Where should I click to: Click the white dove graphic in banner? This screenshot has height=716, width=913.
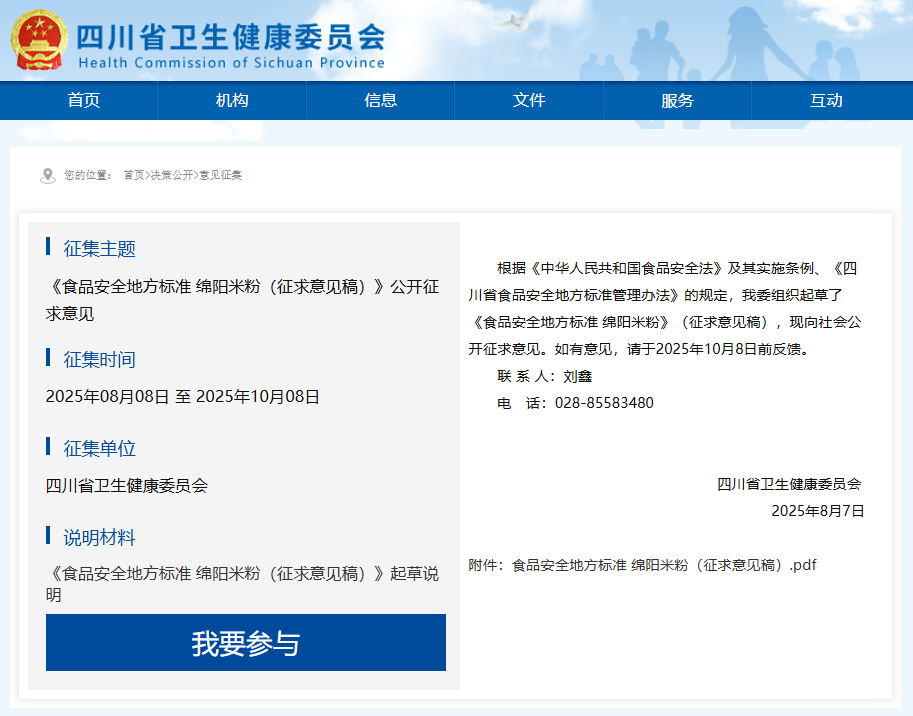511,21
